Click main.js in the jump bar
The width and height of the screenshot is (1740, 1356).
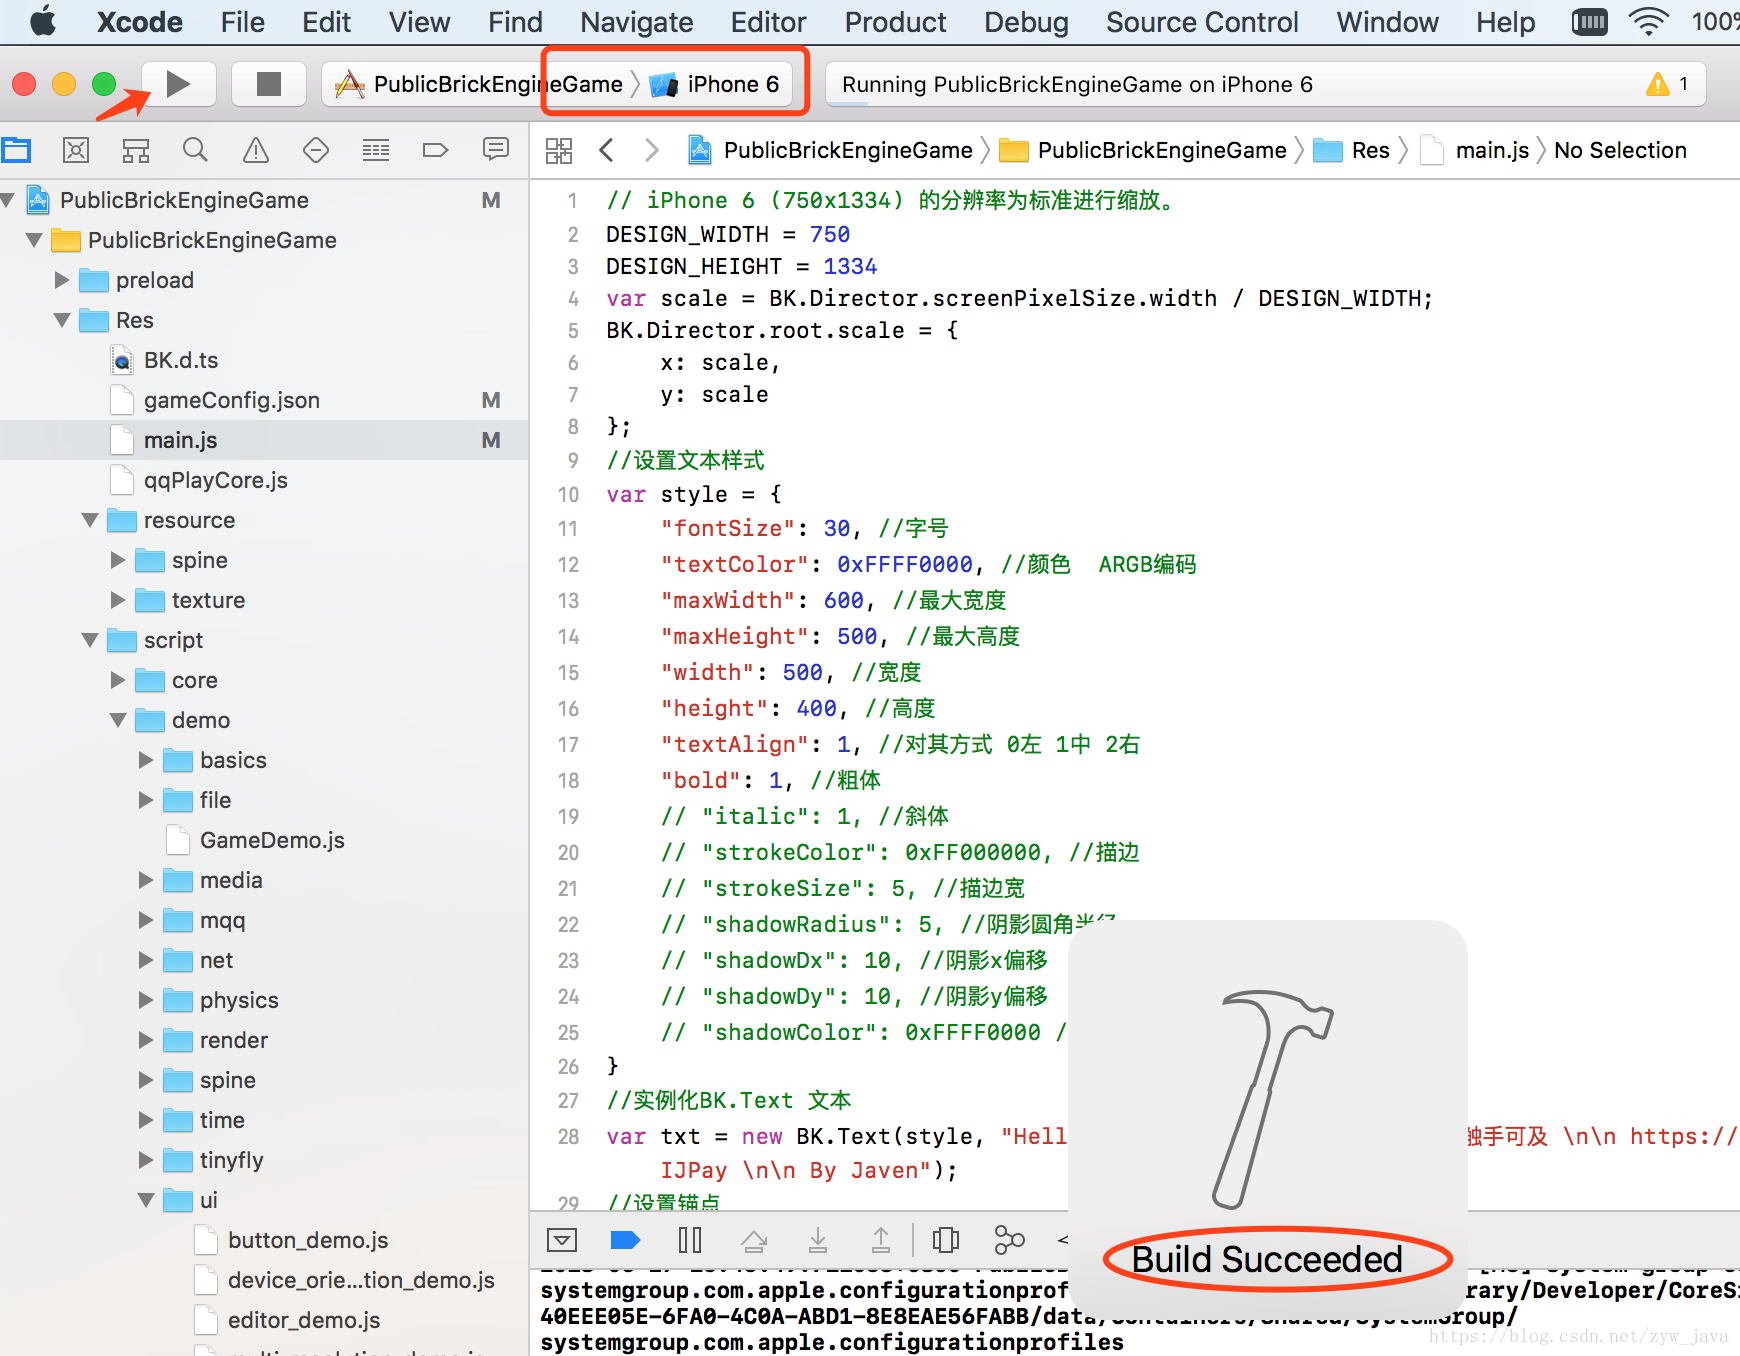click(1476, 150)
